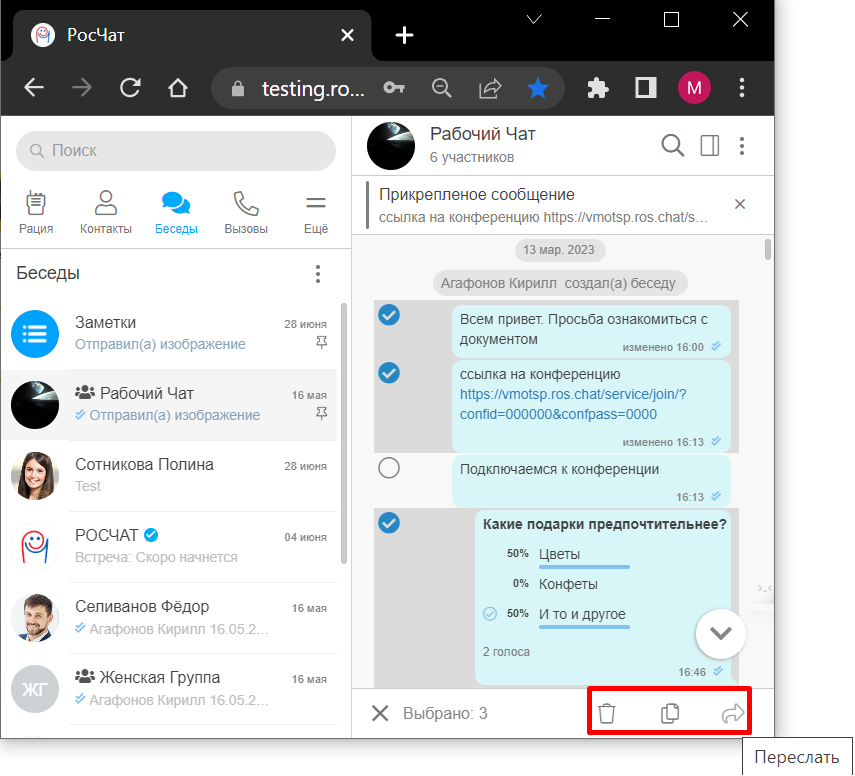Dismiss the pinned message banner

click(x=740, y=204)
